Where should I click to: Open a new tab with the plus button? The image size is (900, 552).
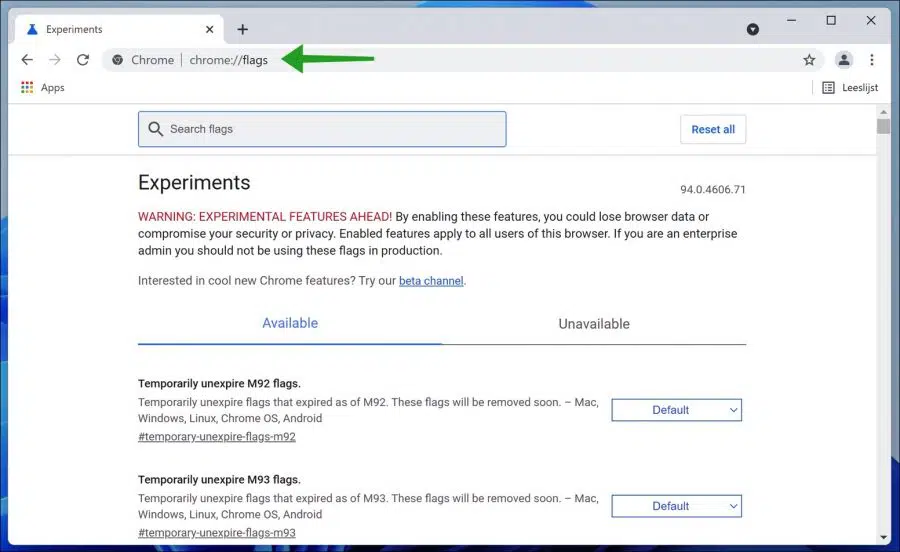243,29
